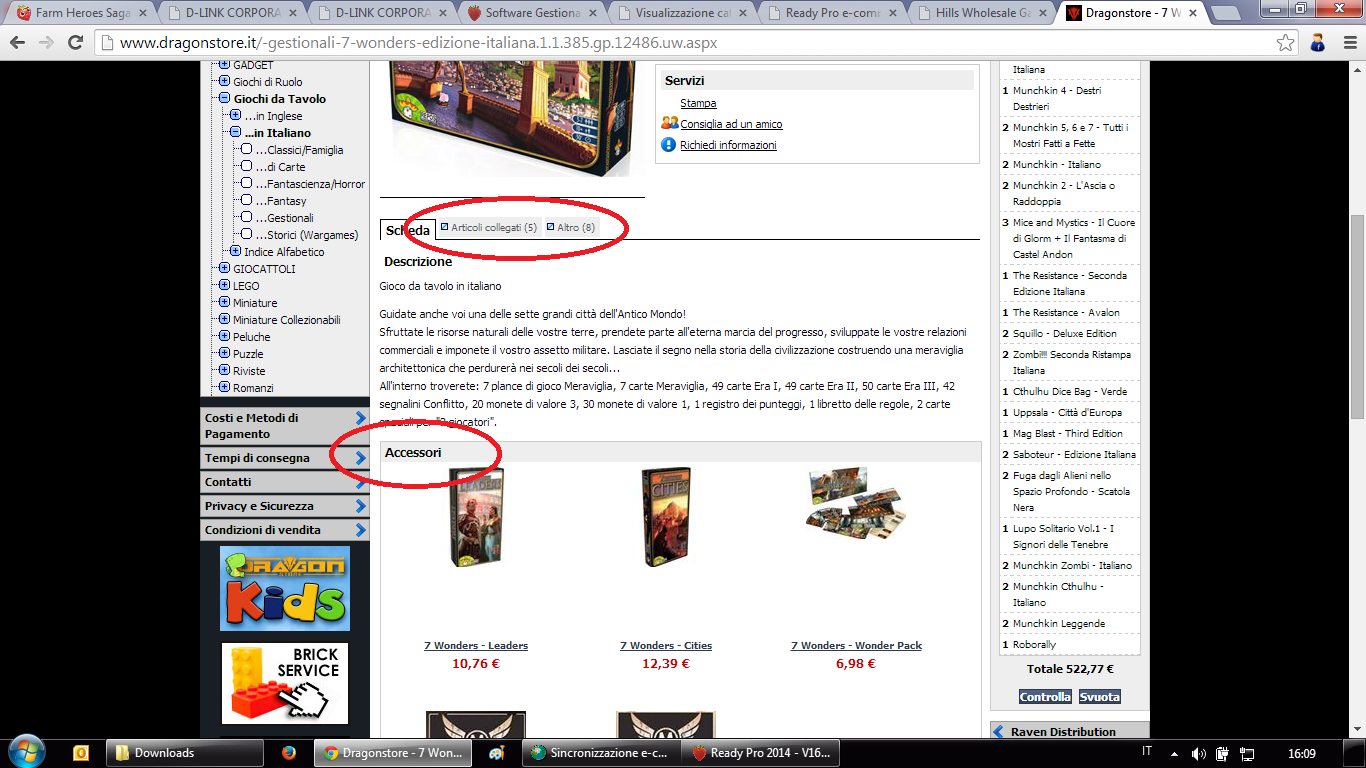Image resolution: width=1366 pixels, height=768 pixels.
Task: Select the ...Gestionali category
Action: click(x=284, y=218)
